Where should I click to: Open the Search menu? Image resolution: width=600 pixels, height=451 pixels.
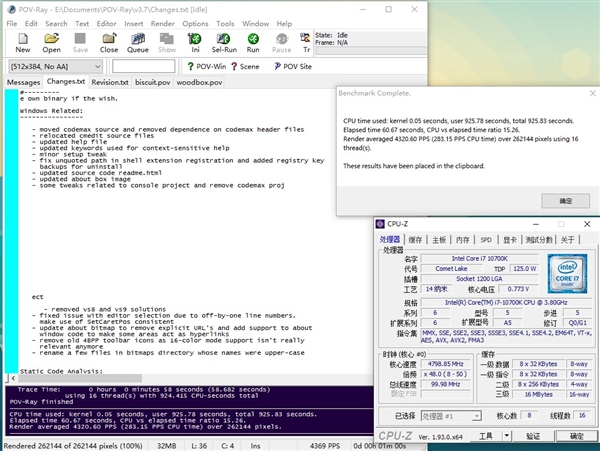(56, 24)
